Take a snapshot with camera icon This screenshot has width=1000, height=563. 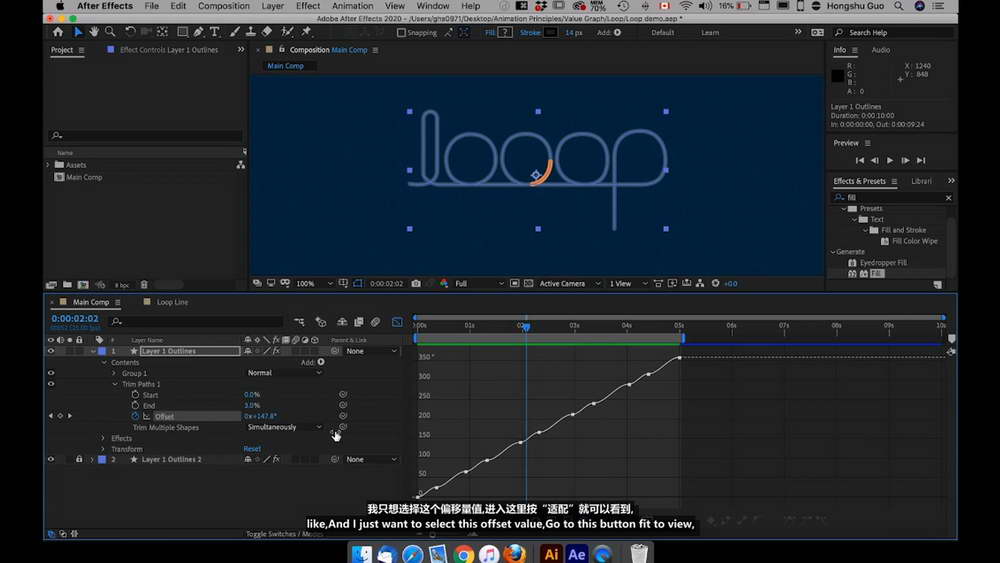click(416, 284)
